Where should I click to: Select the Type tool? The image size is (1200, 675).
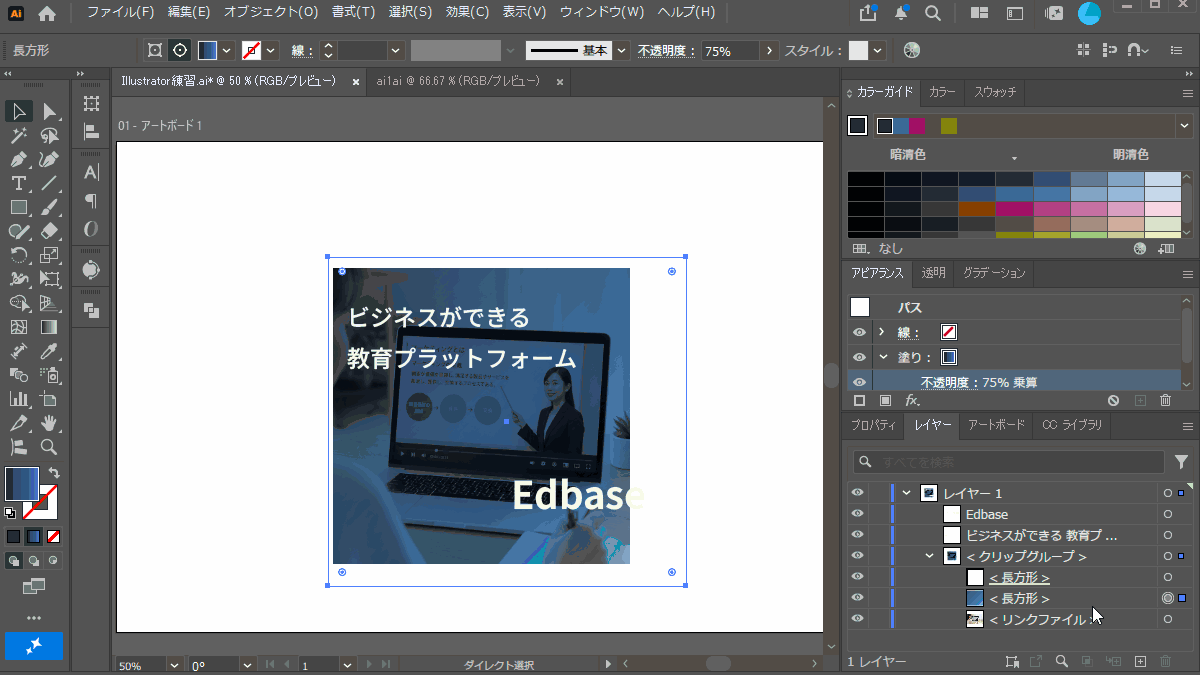(19, 183)
